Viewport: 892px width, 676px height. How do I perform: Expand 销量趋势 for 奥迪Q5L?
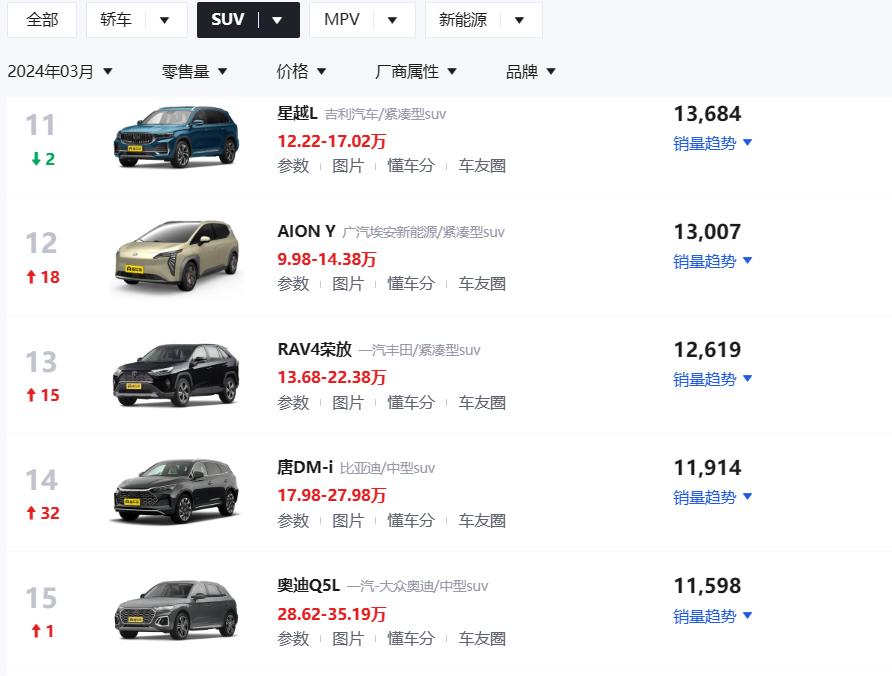pyautogui.click(x=713, y=616)
